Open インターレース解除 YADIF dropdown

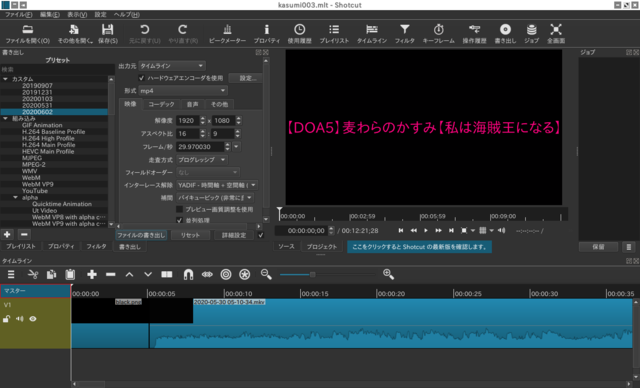point(217,185)
